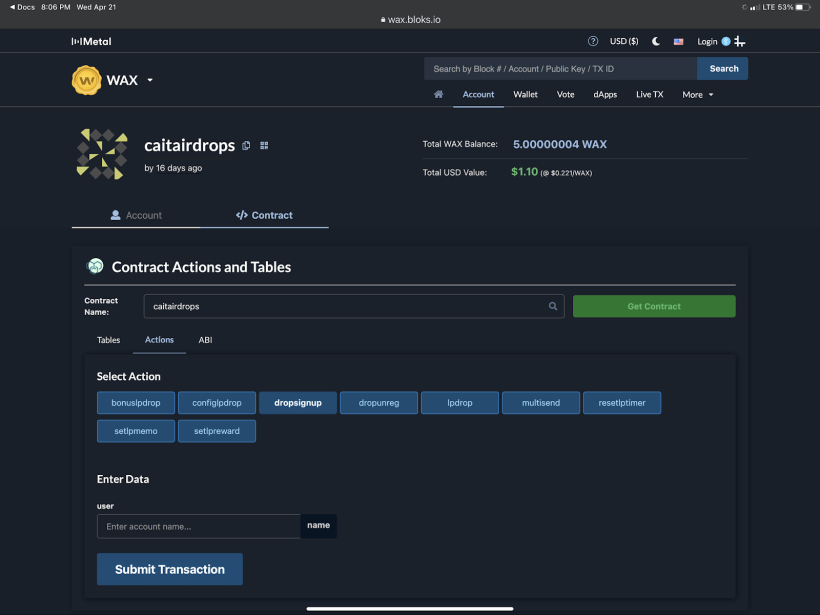The width and height of the screenshot is (820, 615).
Task: Switch to Actions tab
Action: [x=159, y=340]
